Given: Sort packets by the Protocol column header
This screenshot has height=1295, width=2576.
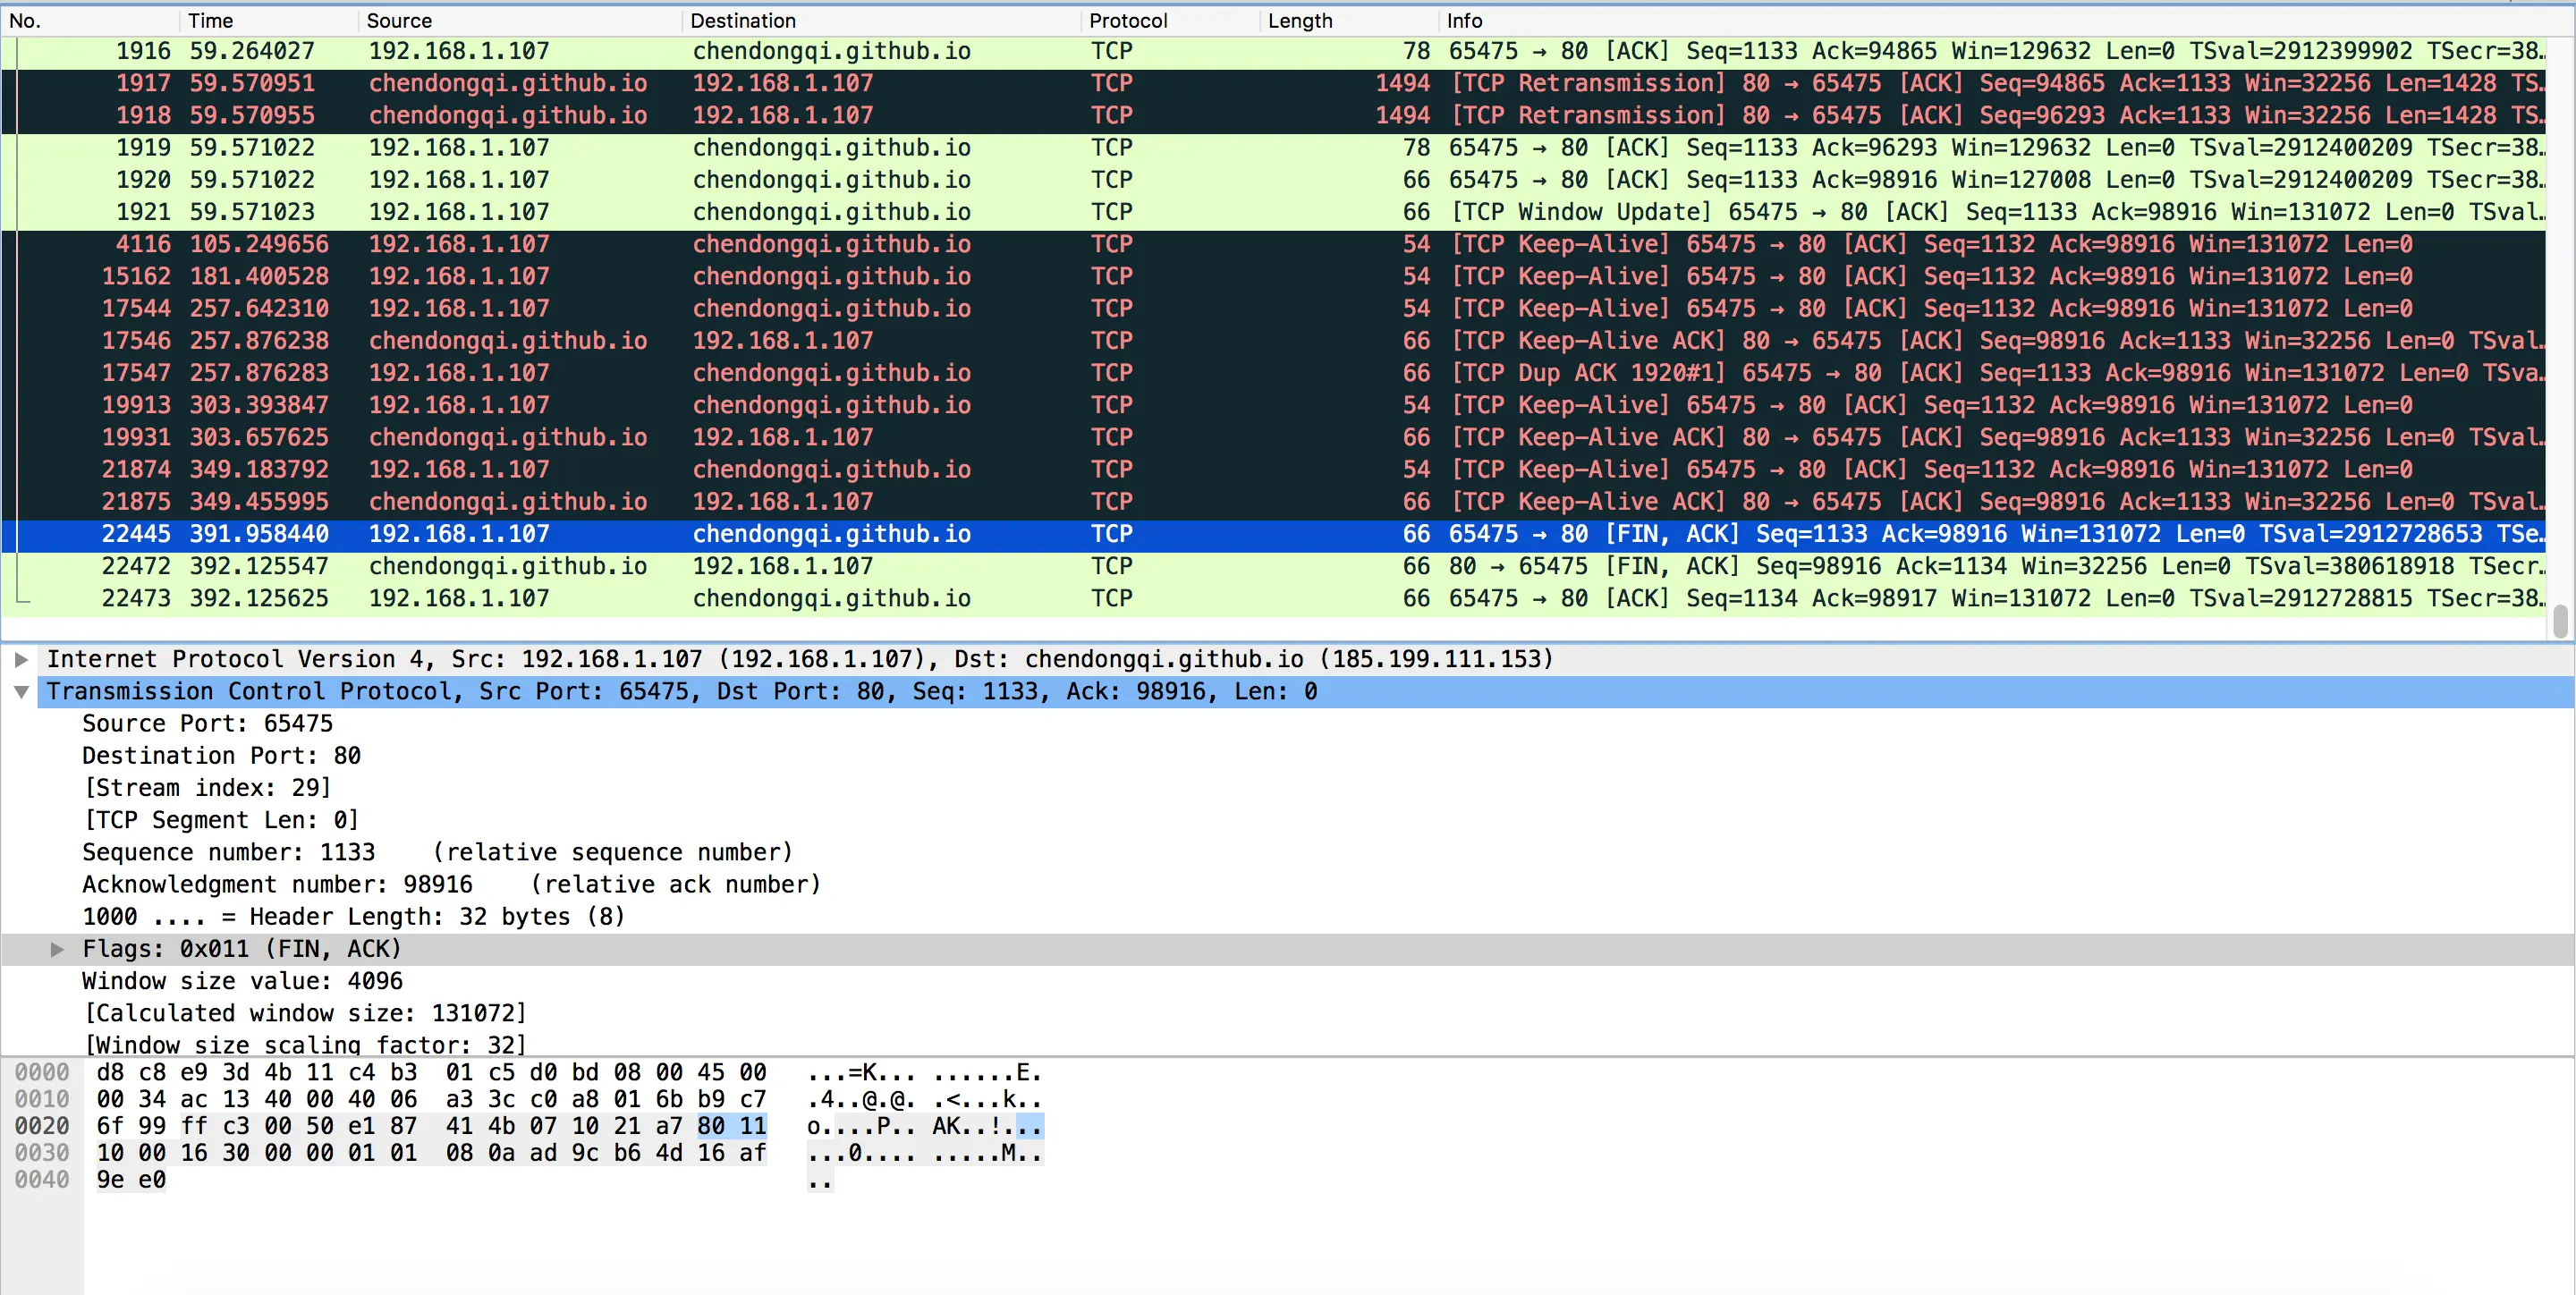Looking at the screenshot, I should (1128, 21).
